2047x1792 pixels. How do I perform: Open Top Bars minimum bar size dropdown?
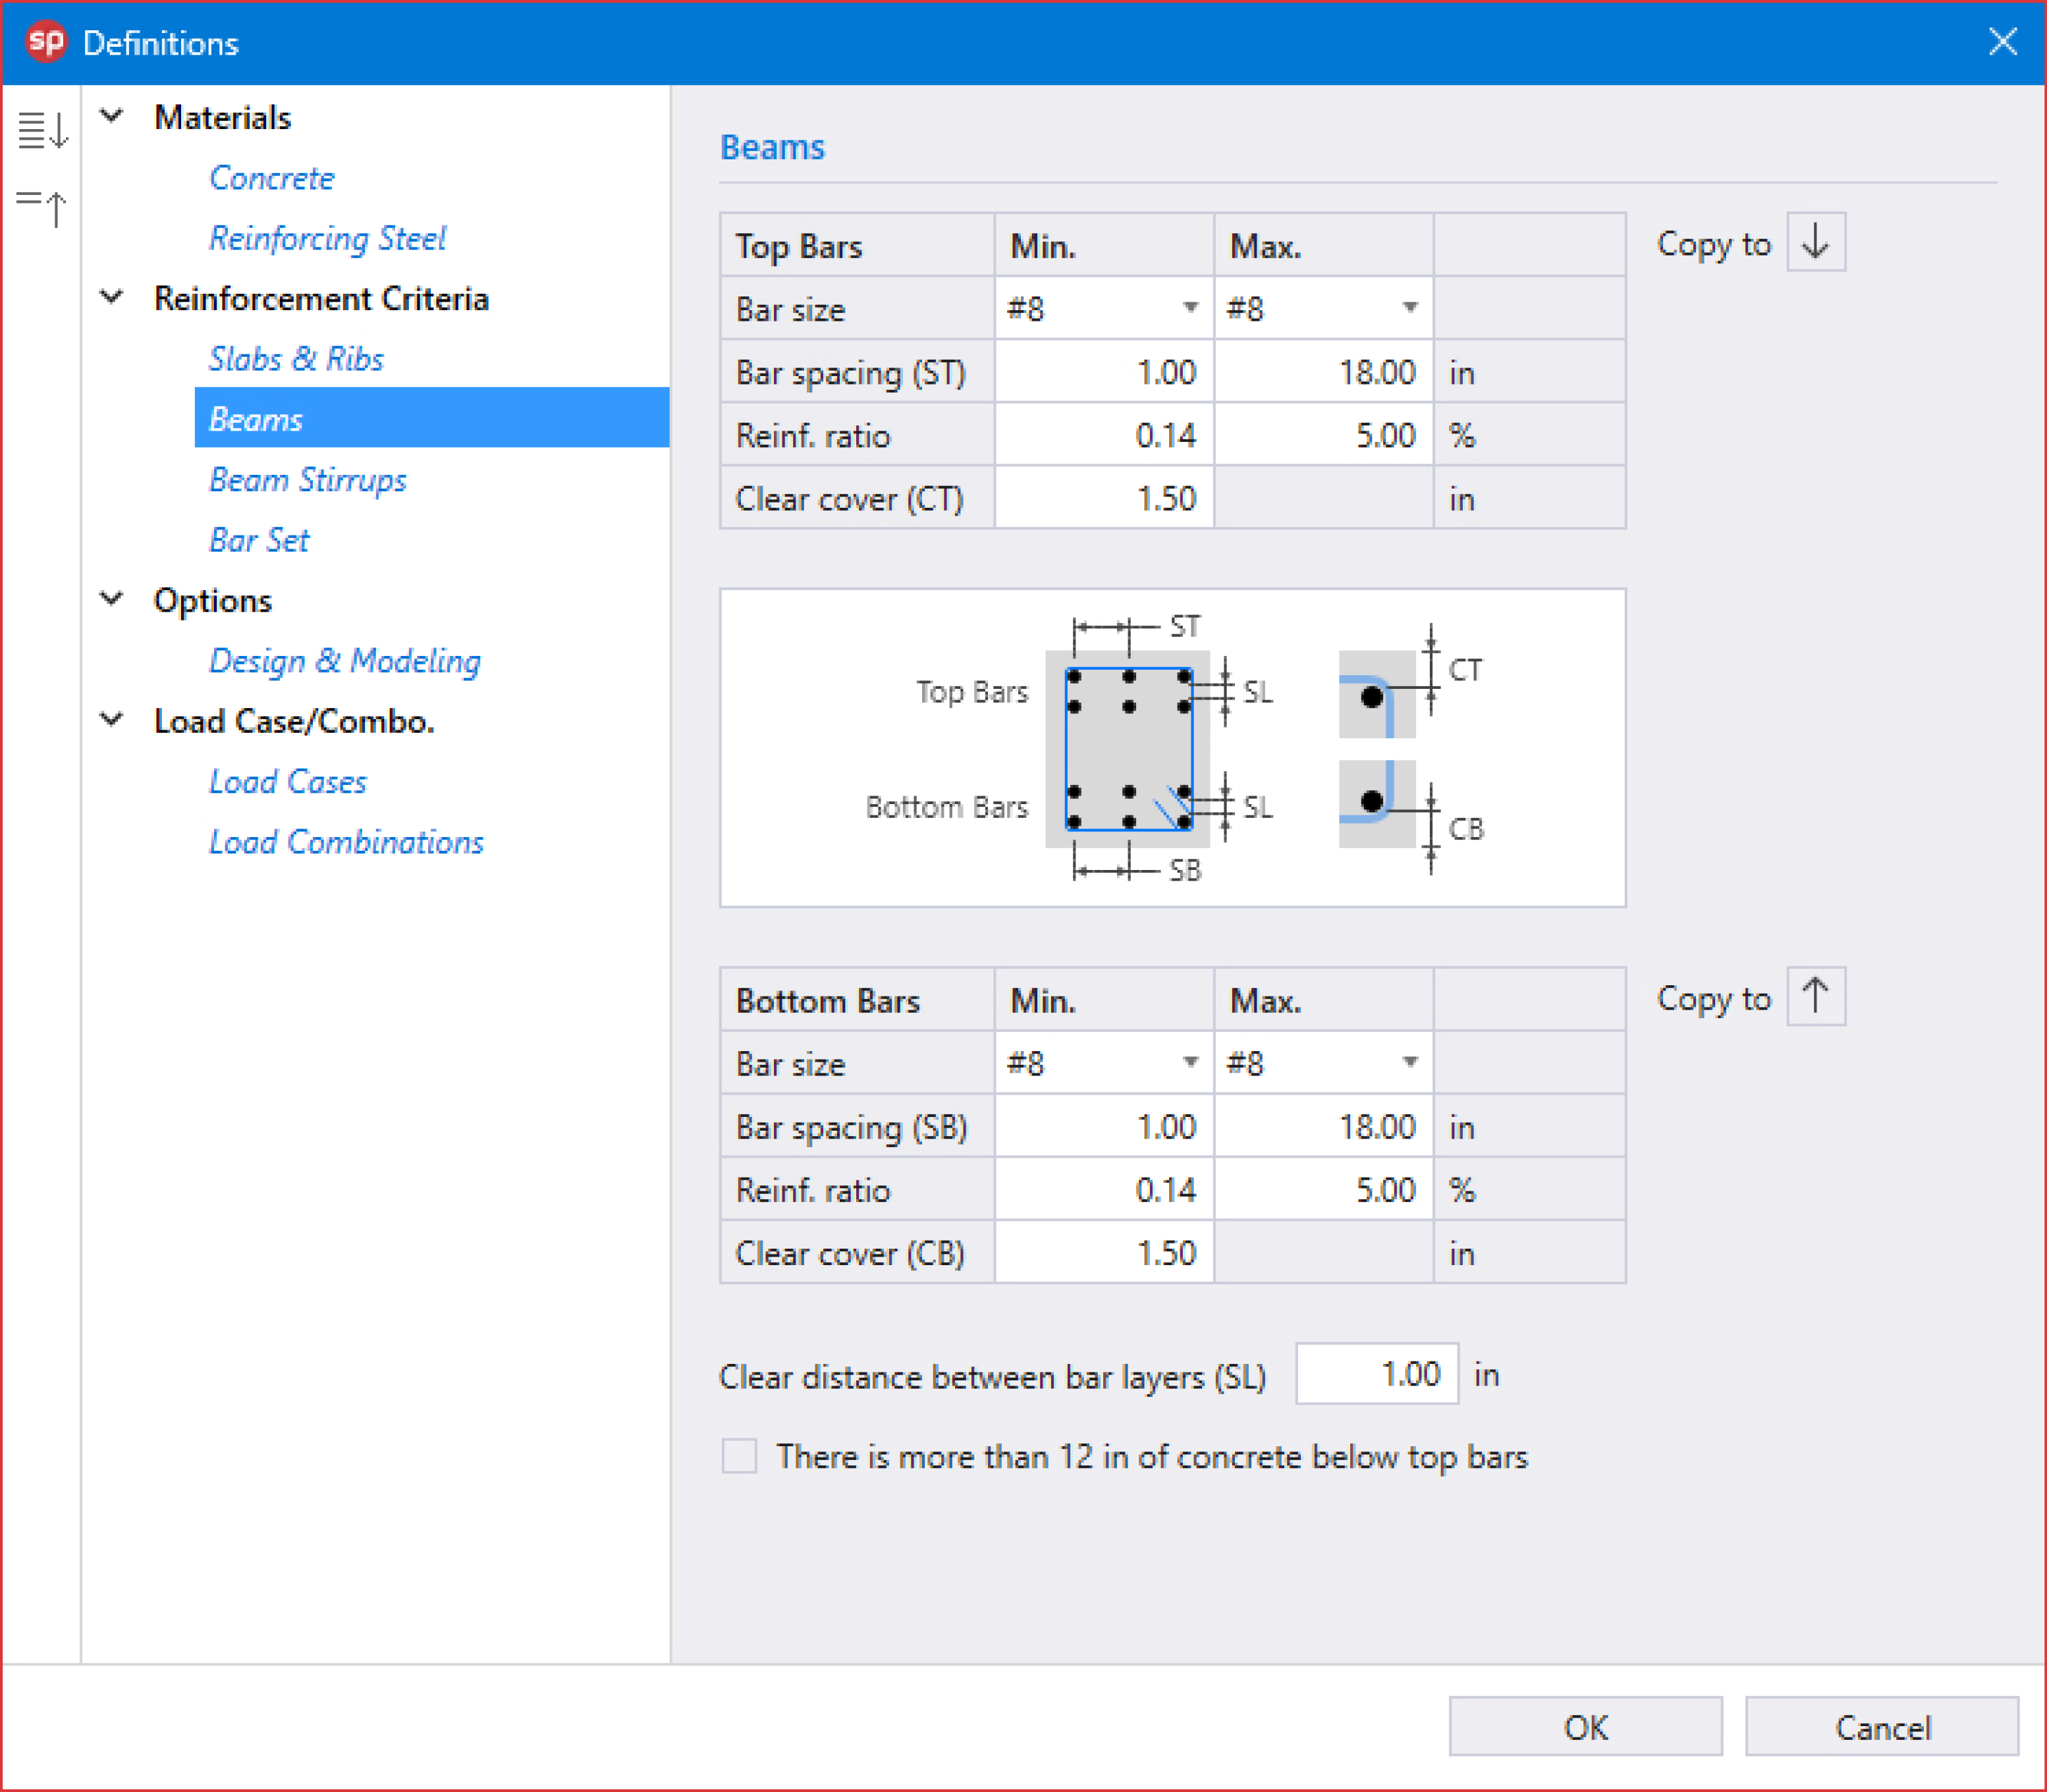click(x=1189, y=308)
